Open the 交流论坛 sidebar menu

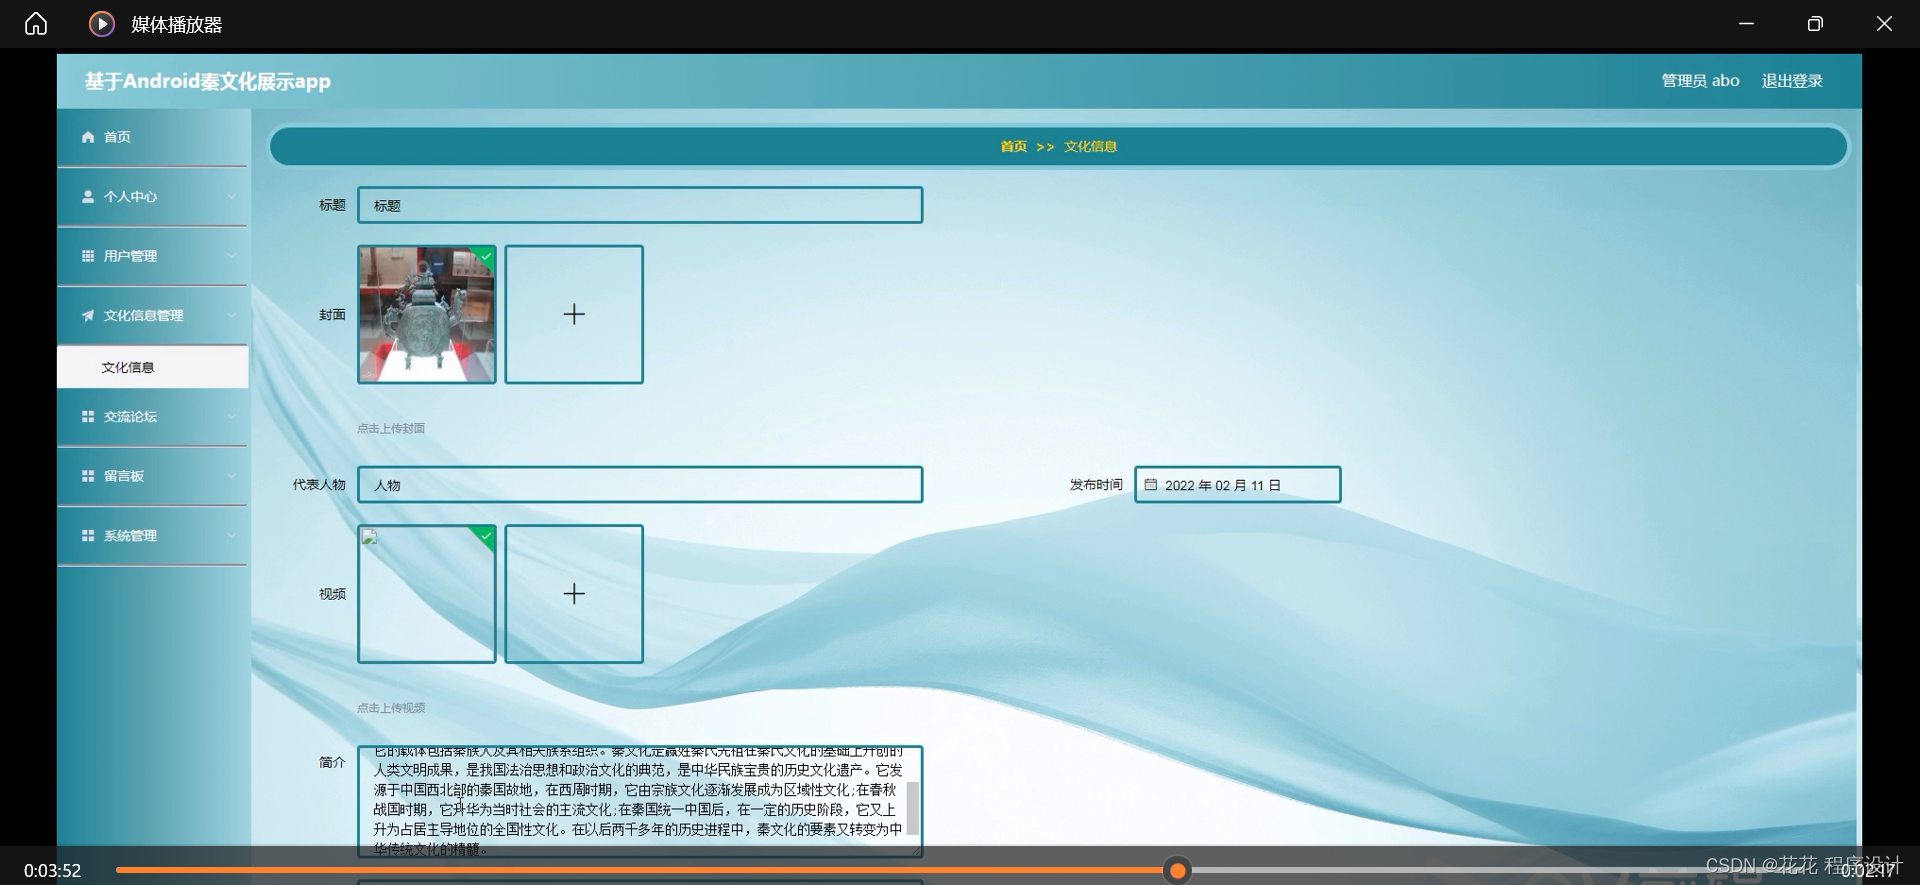point(152,417)
